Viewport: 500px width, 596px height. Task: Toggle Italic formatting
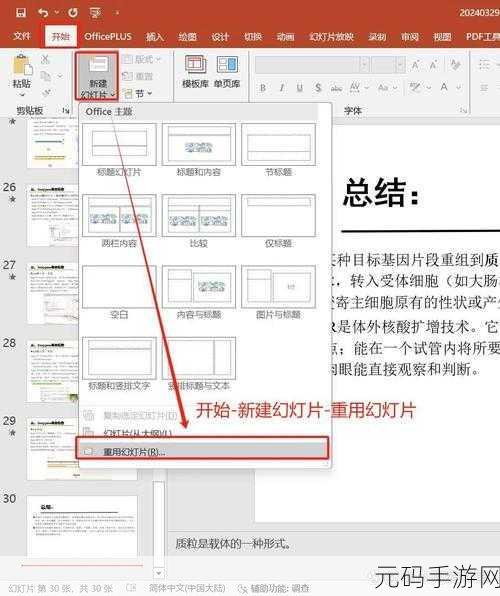tap(281, 88)
